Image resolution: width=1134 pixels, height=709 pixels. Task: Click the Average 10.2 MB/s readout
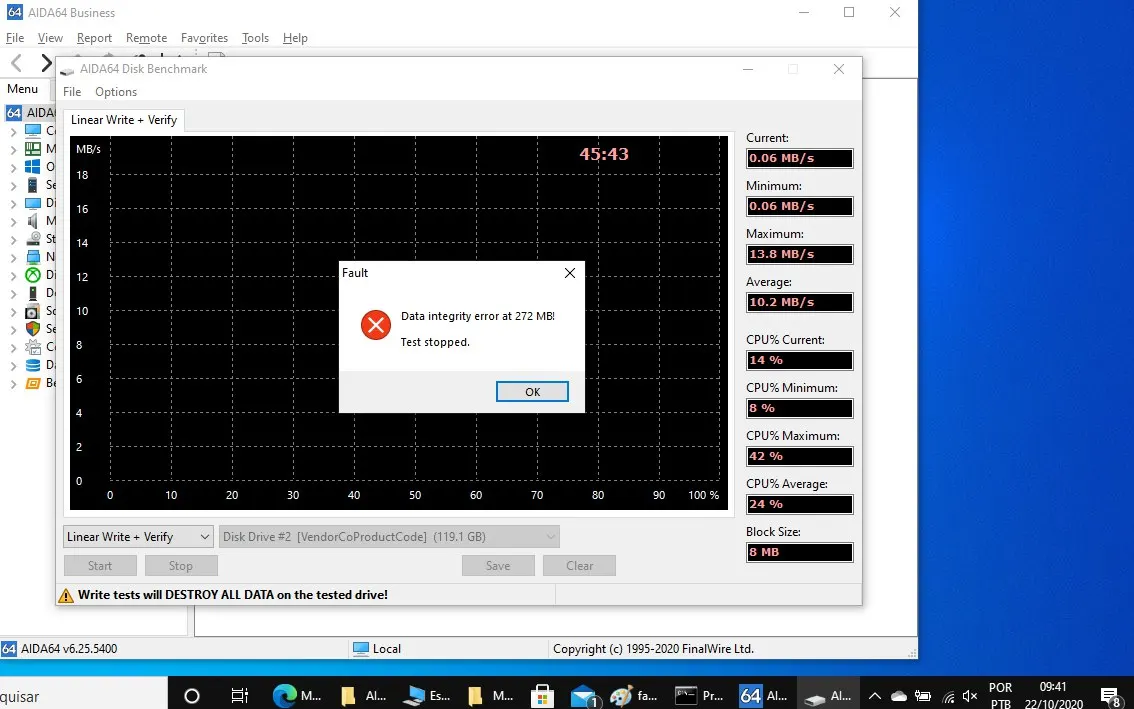pyautogui.click(x=799, y=302)
